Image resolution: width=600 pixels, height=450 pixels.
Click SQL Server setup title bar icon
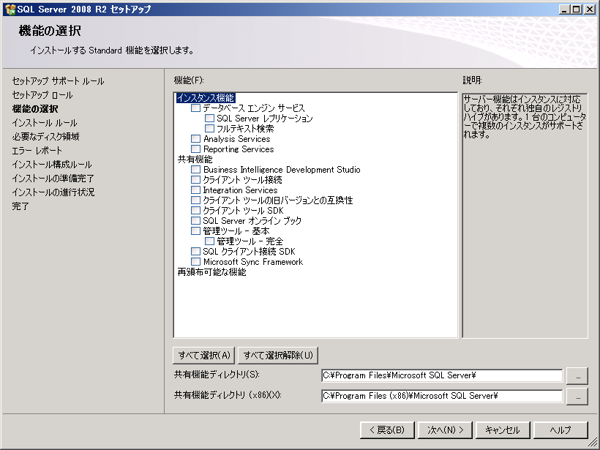pos(10,9)
